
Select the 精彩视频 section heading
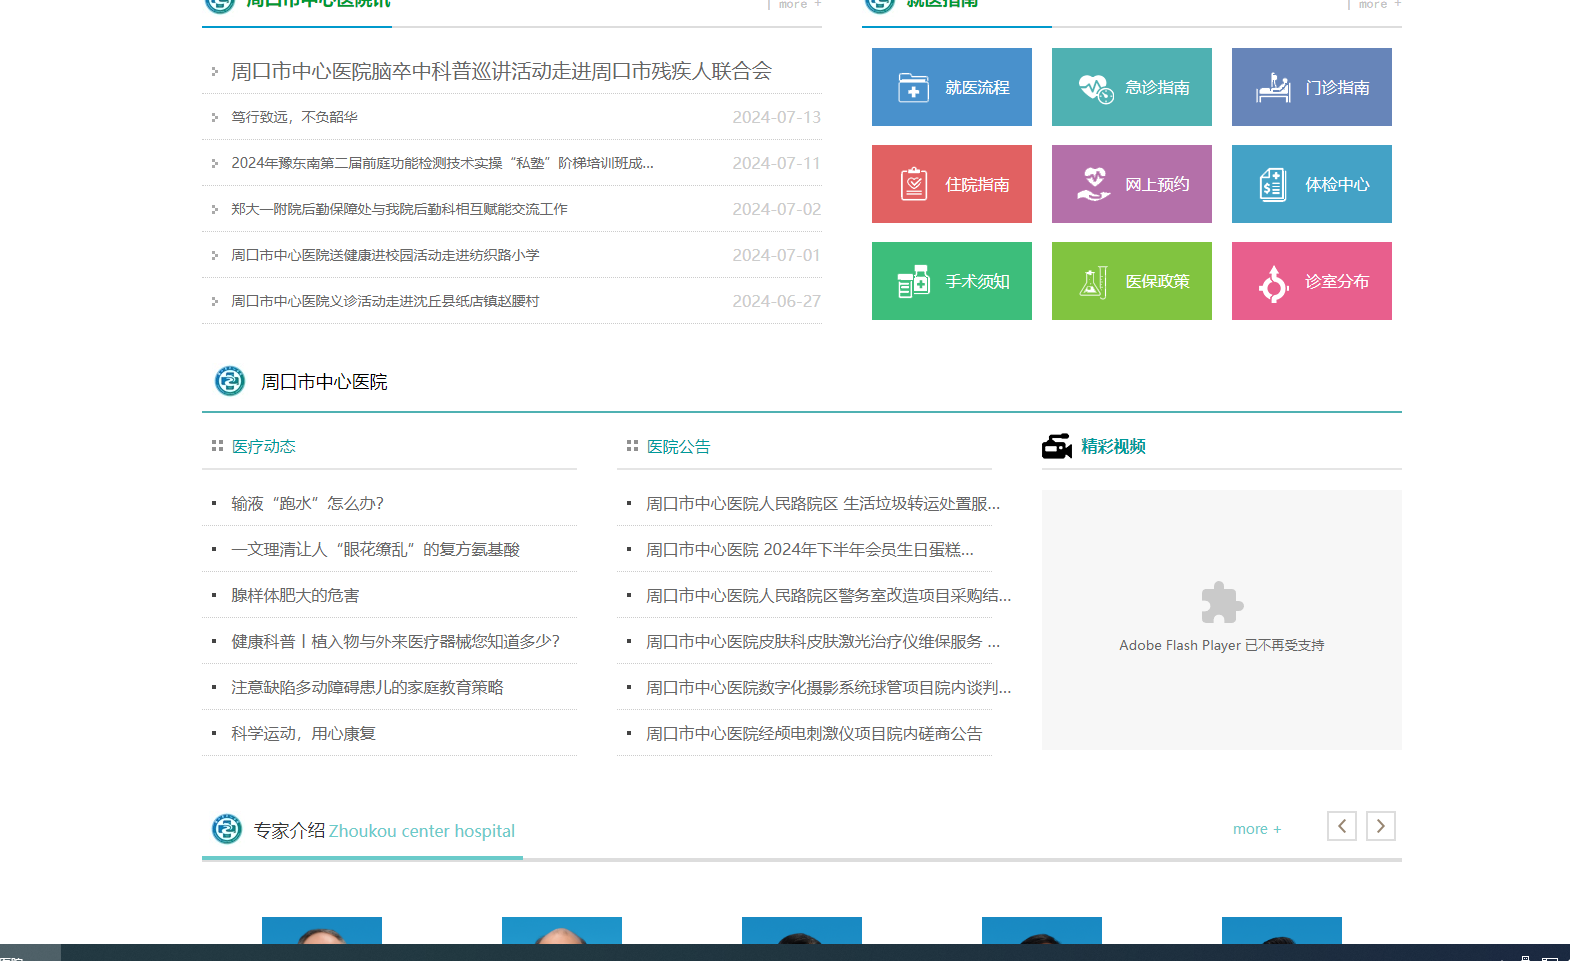pyautogui.click(x=1113, y=446)
